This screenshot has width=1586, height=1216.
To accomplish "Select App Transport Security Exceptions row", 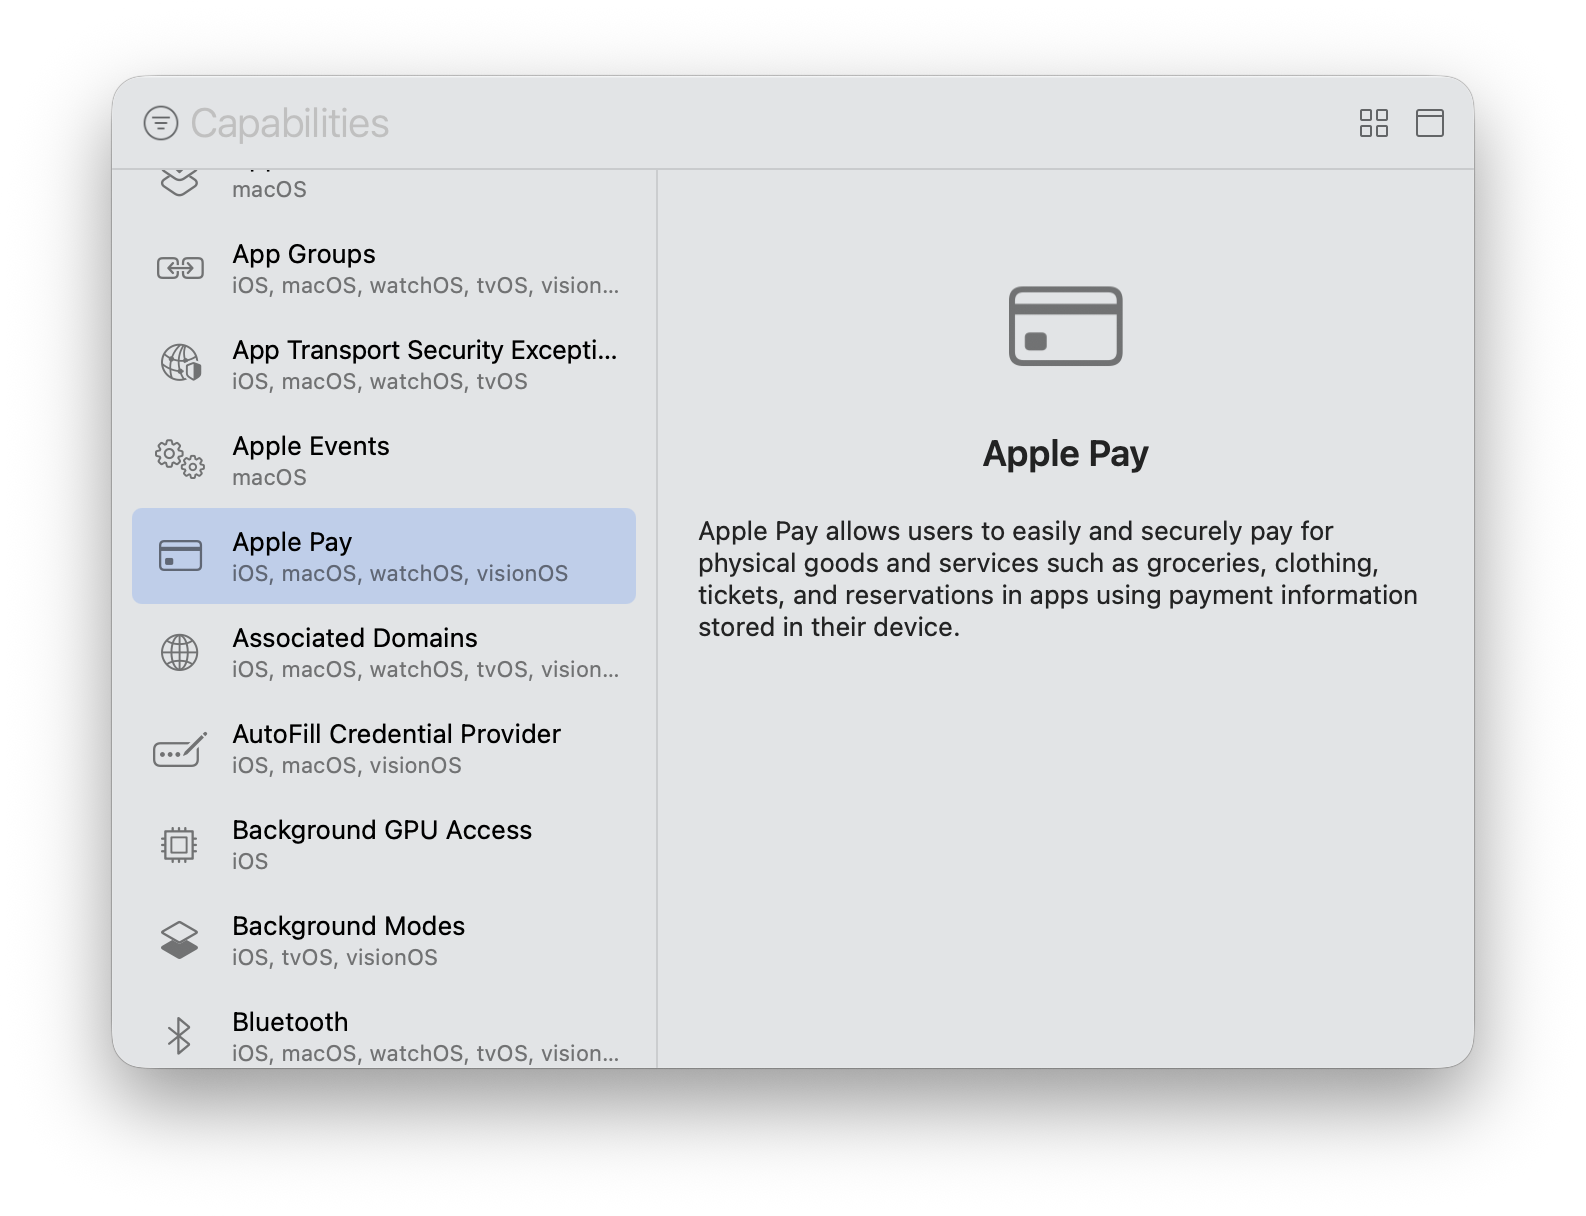I will click(x=384, y=364).
